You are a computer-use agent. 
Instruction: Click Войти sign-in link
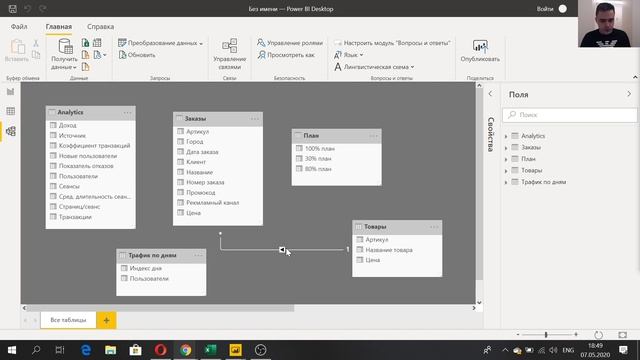pos(545,9)
